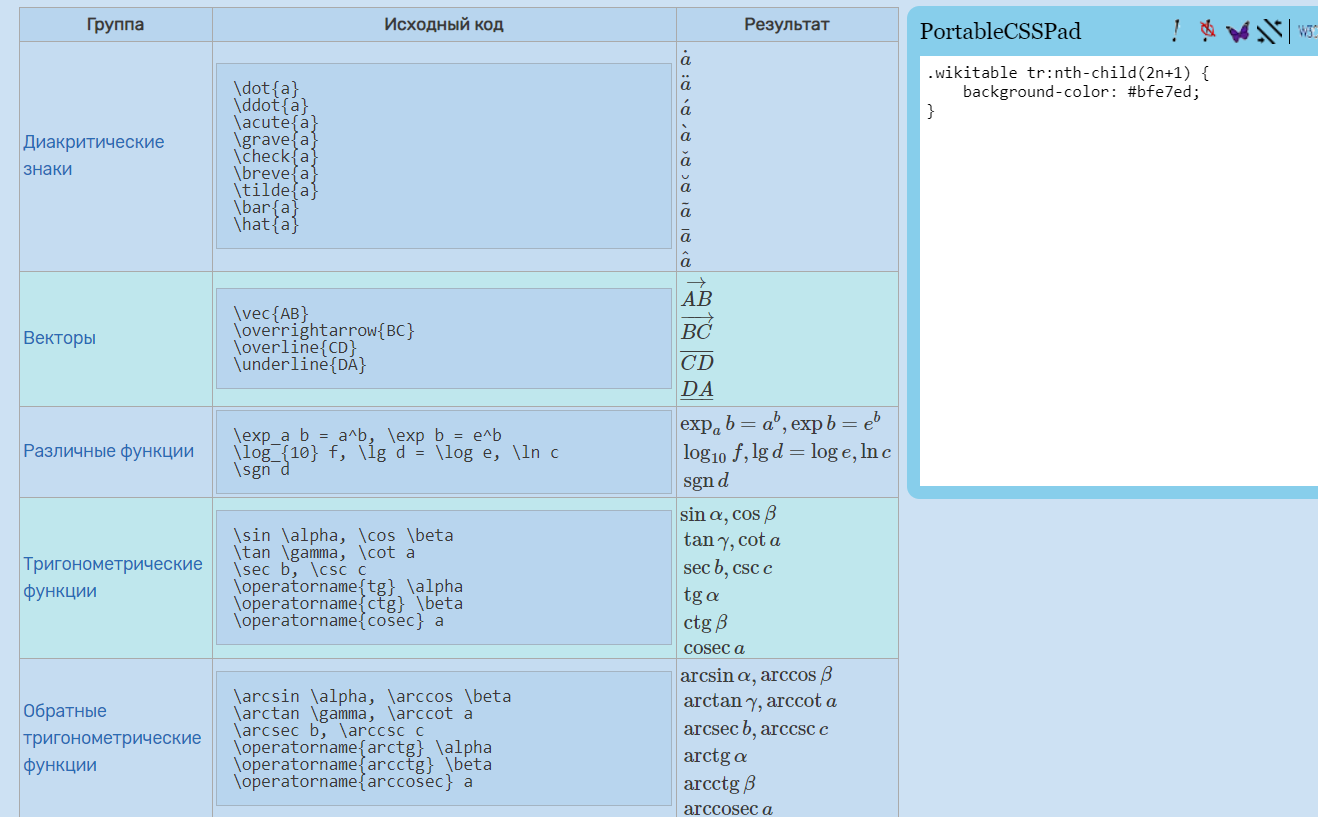The width and height of the screenshot is (1318, 817).
Task: Click the background-color: #bfe7ed declaration
Action: [1081, 92]
